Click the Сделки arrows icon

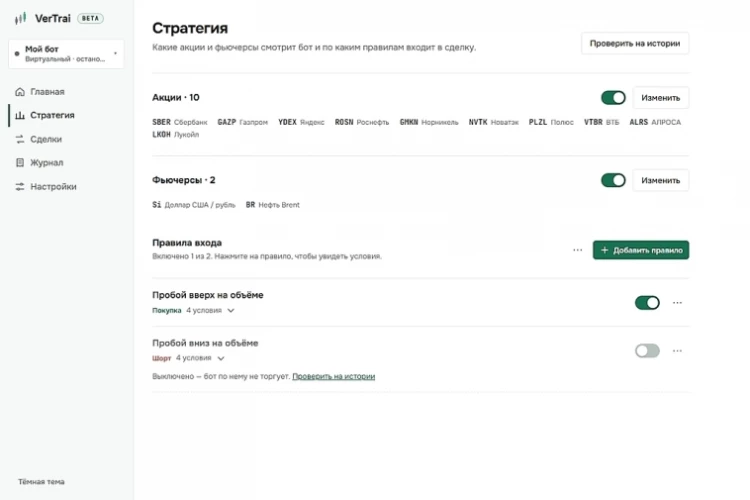pos(20,139)
